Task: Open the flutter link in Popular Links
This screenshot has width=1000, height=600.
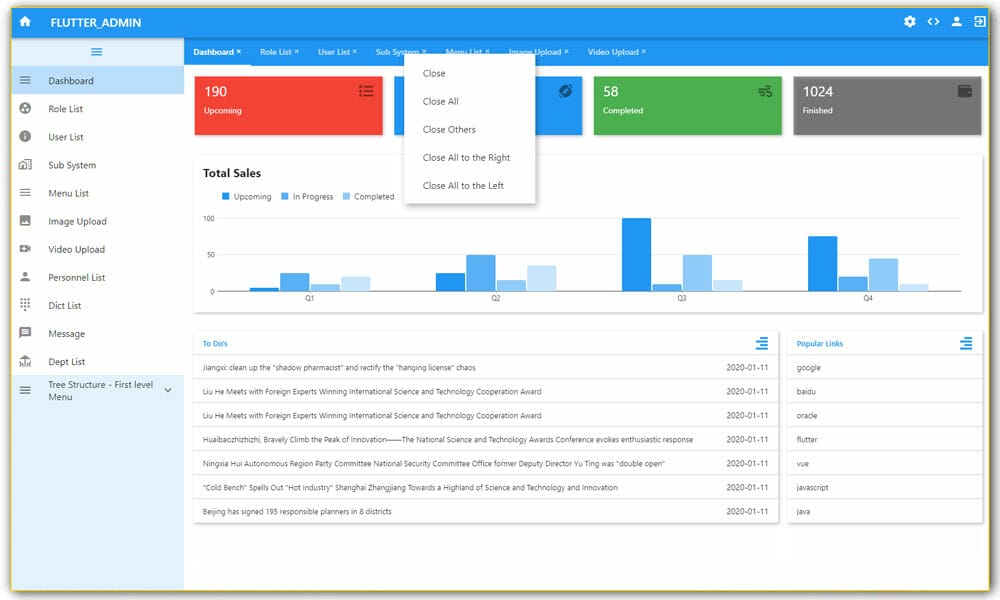Action: coord(806,439)
